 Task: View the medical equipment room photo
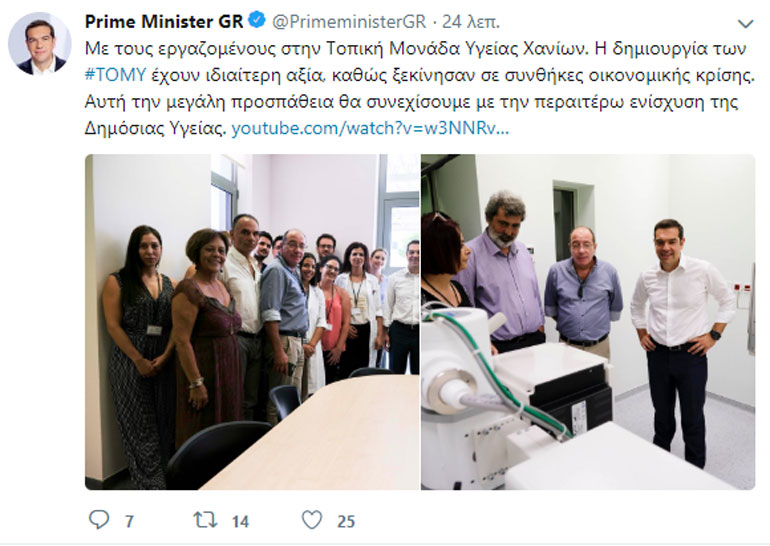point(588,322)
